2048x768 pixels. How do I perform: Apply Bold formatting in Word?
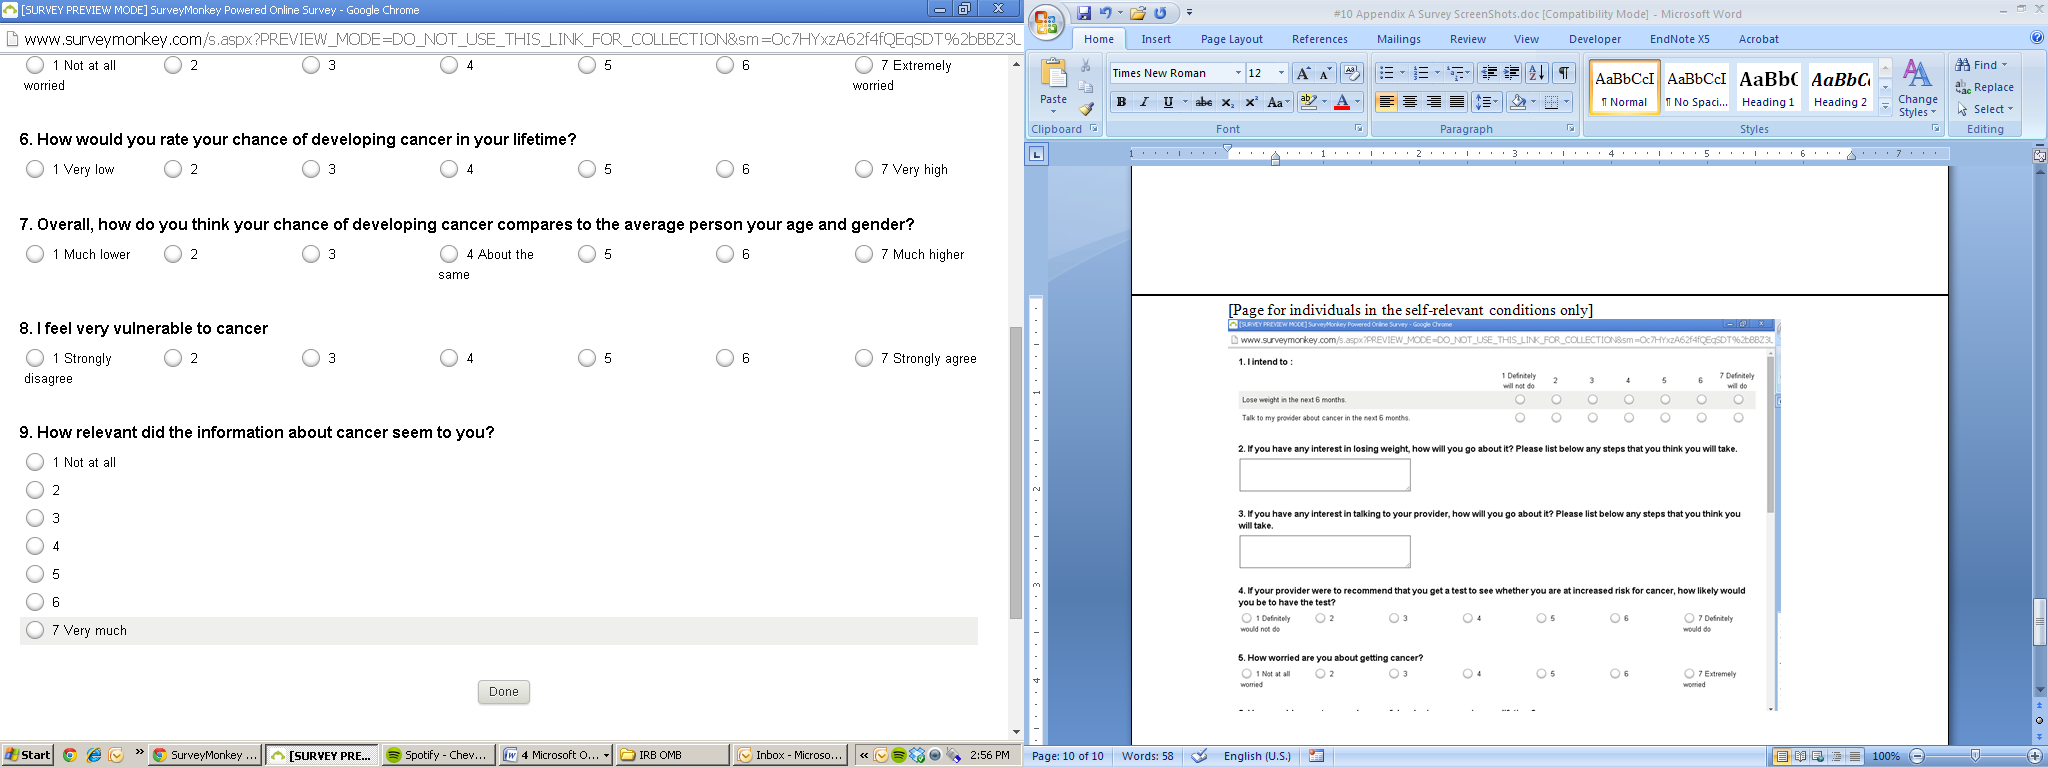1121,102
